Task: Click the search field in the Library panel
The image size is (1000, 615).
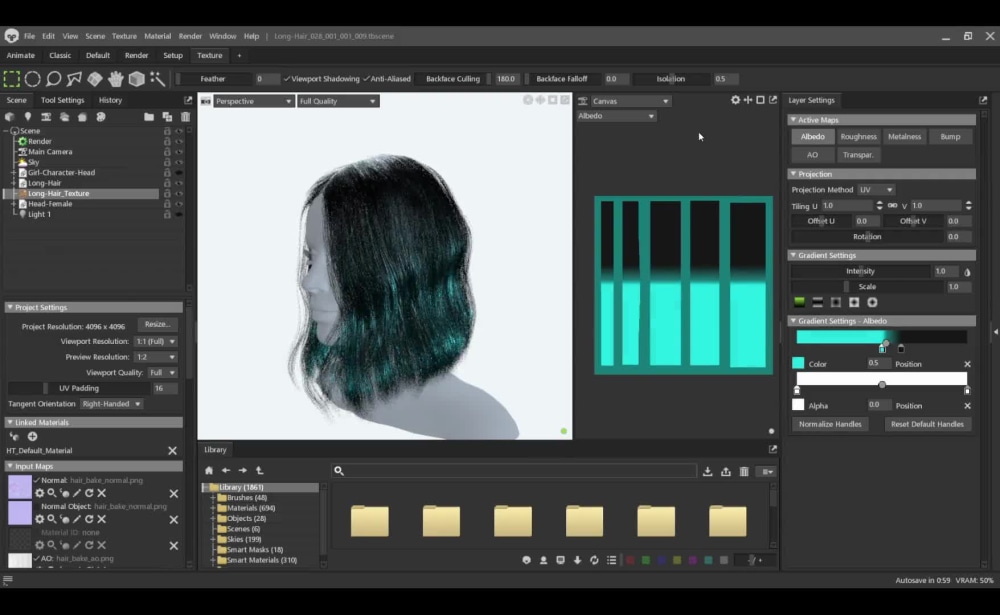Action: 510,470
